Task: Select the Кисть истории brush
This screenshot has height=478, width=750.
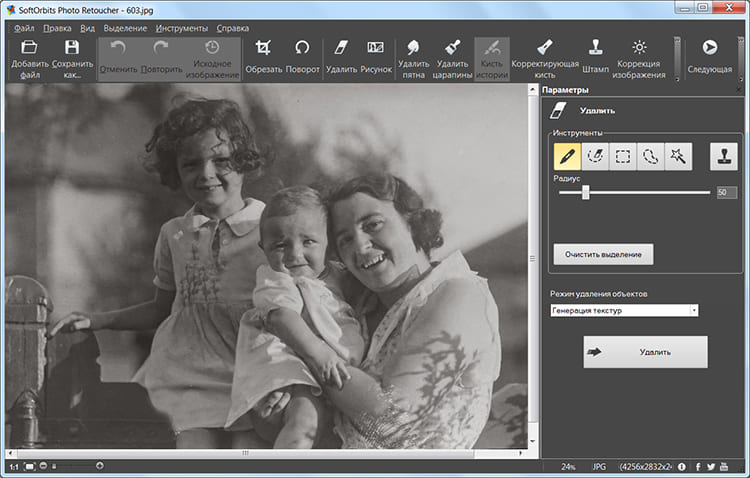Action: (492, 59)
